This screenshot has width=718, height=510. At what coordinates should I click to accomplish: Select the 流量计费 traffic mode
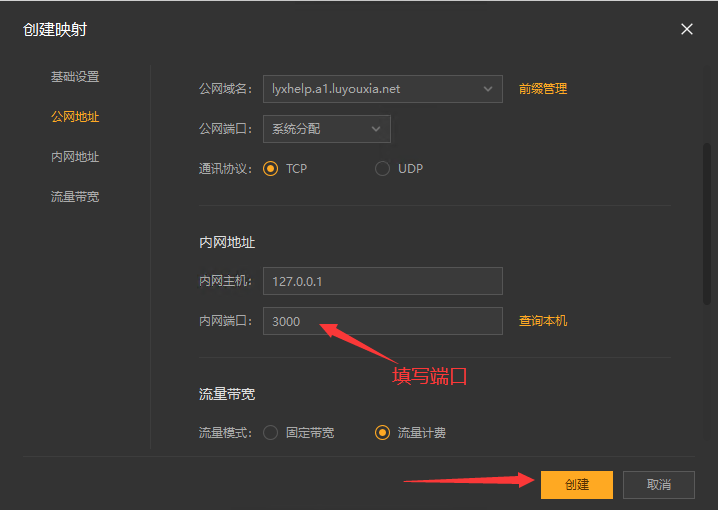[382, 433]
